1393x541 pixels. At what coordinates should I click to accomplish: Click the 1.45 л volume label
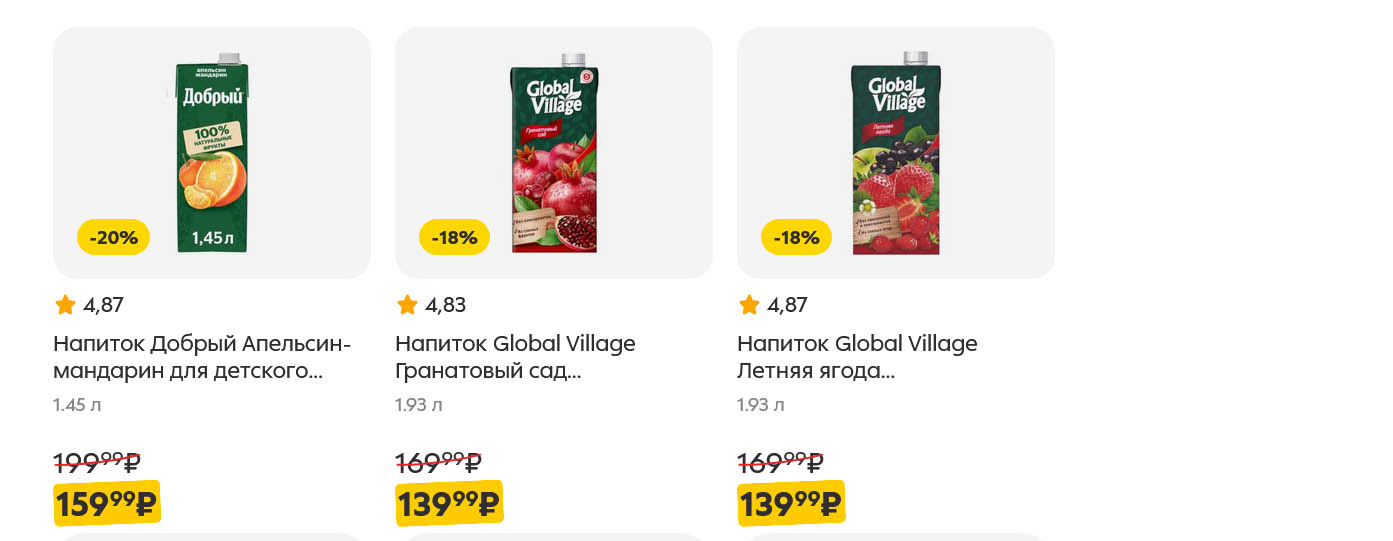click(77, 405)
